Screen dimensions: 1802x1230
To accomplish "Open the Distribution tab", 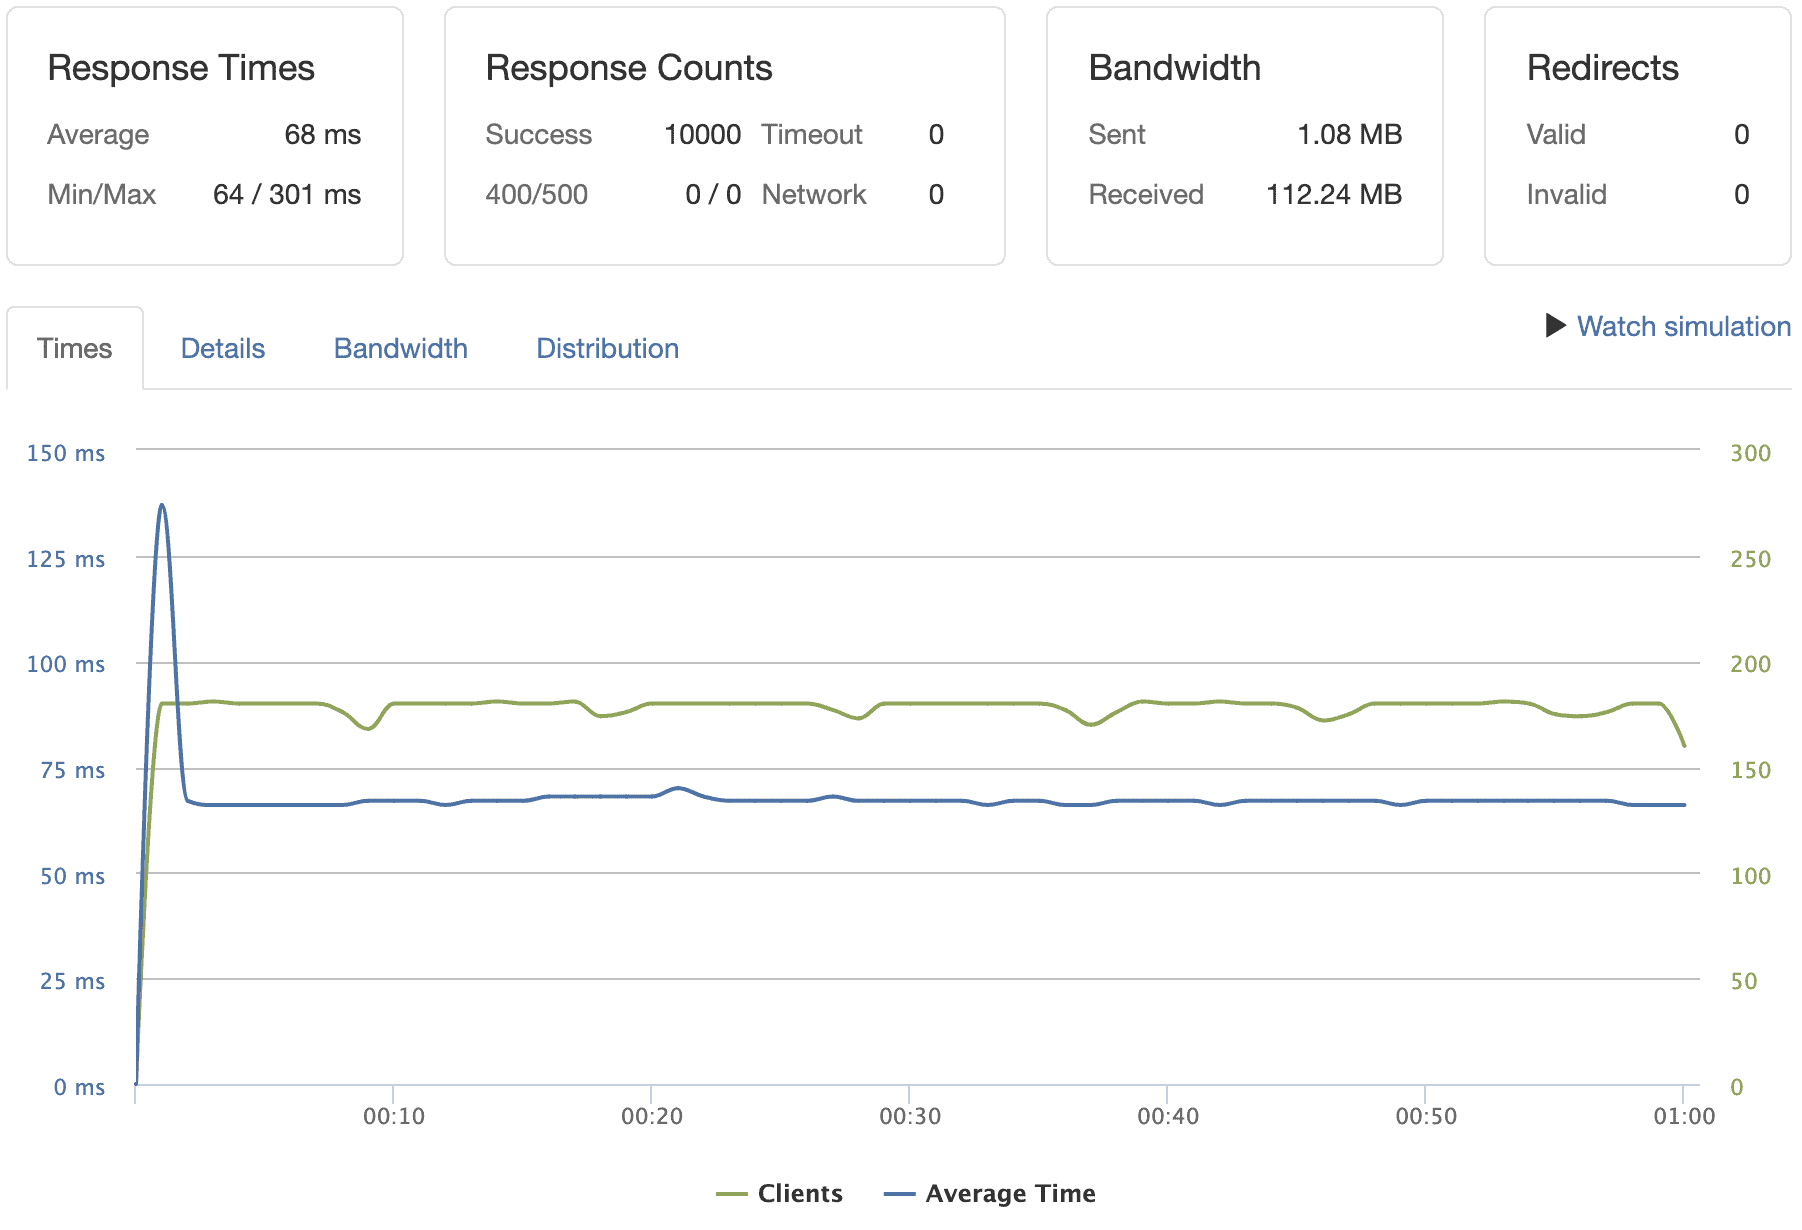I will point(607,348).
